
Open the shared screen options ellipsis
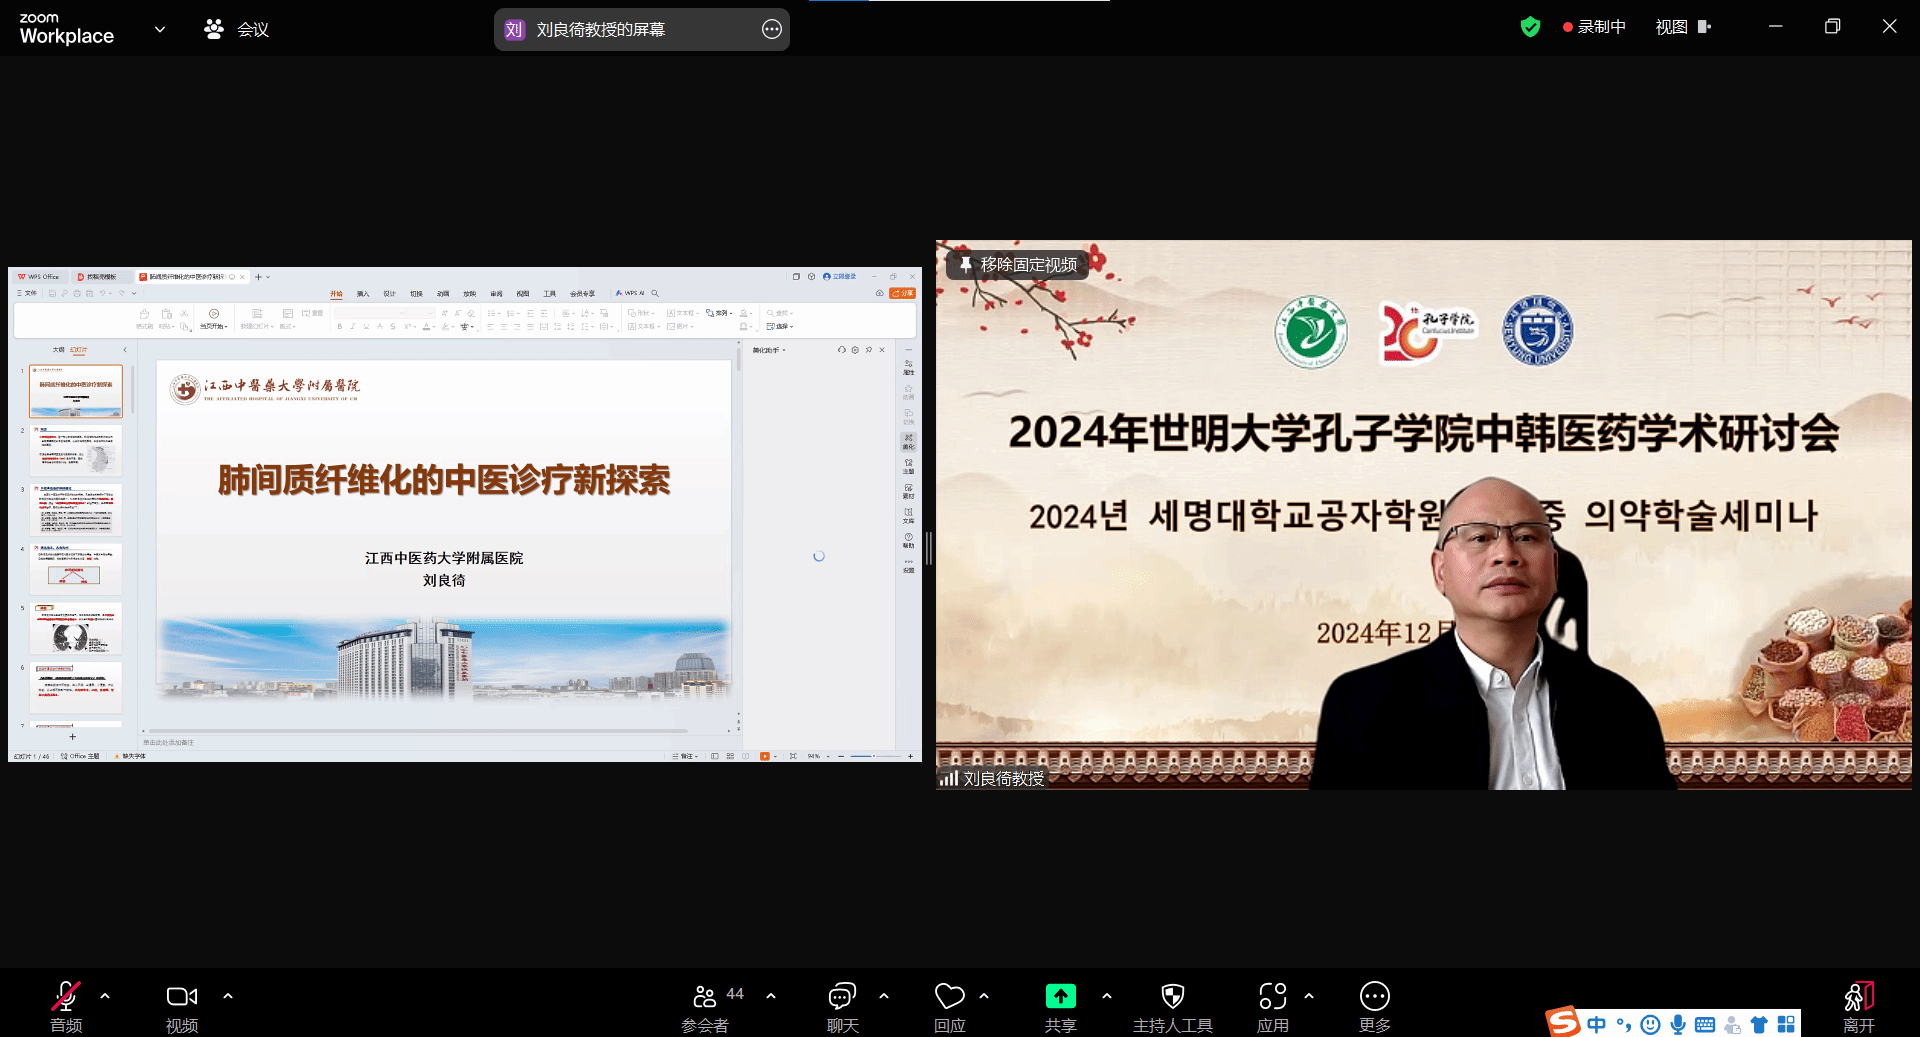[771, 29]
